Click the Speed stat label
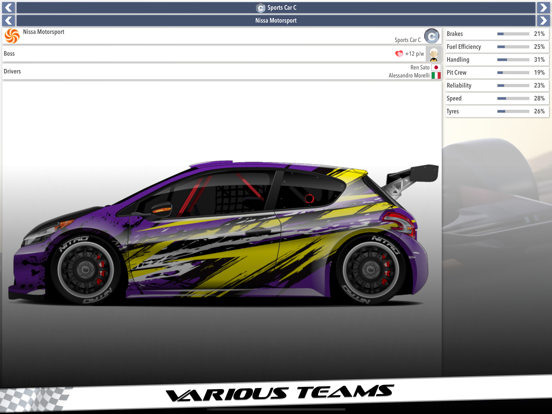 click(x=454, y=99)
